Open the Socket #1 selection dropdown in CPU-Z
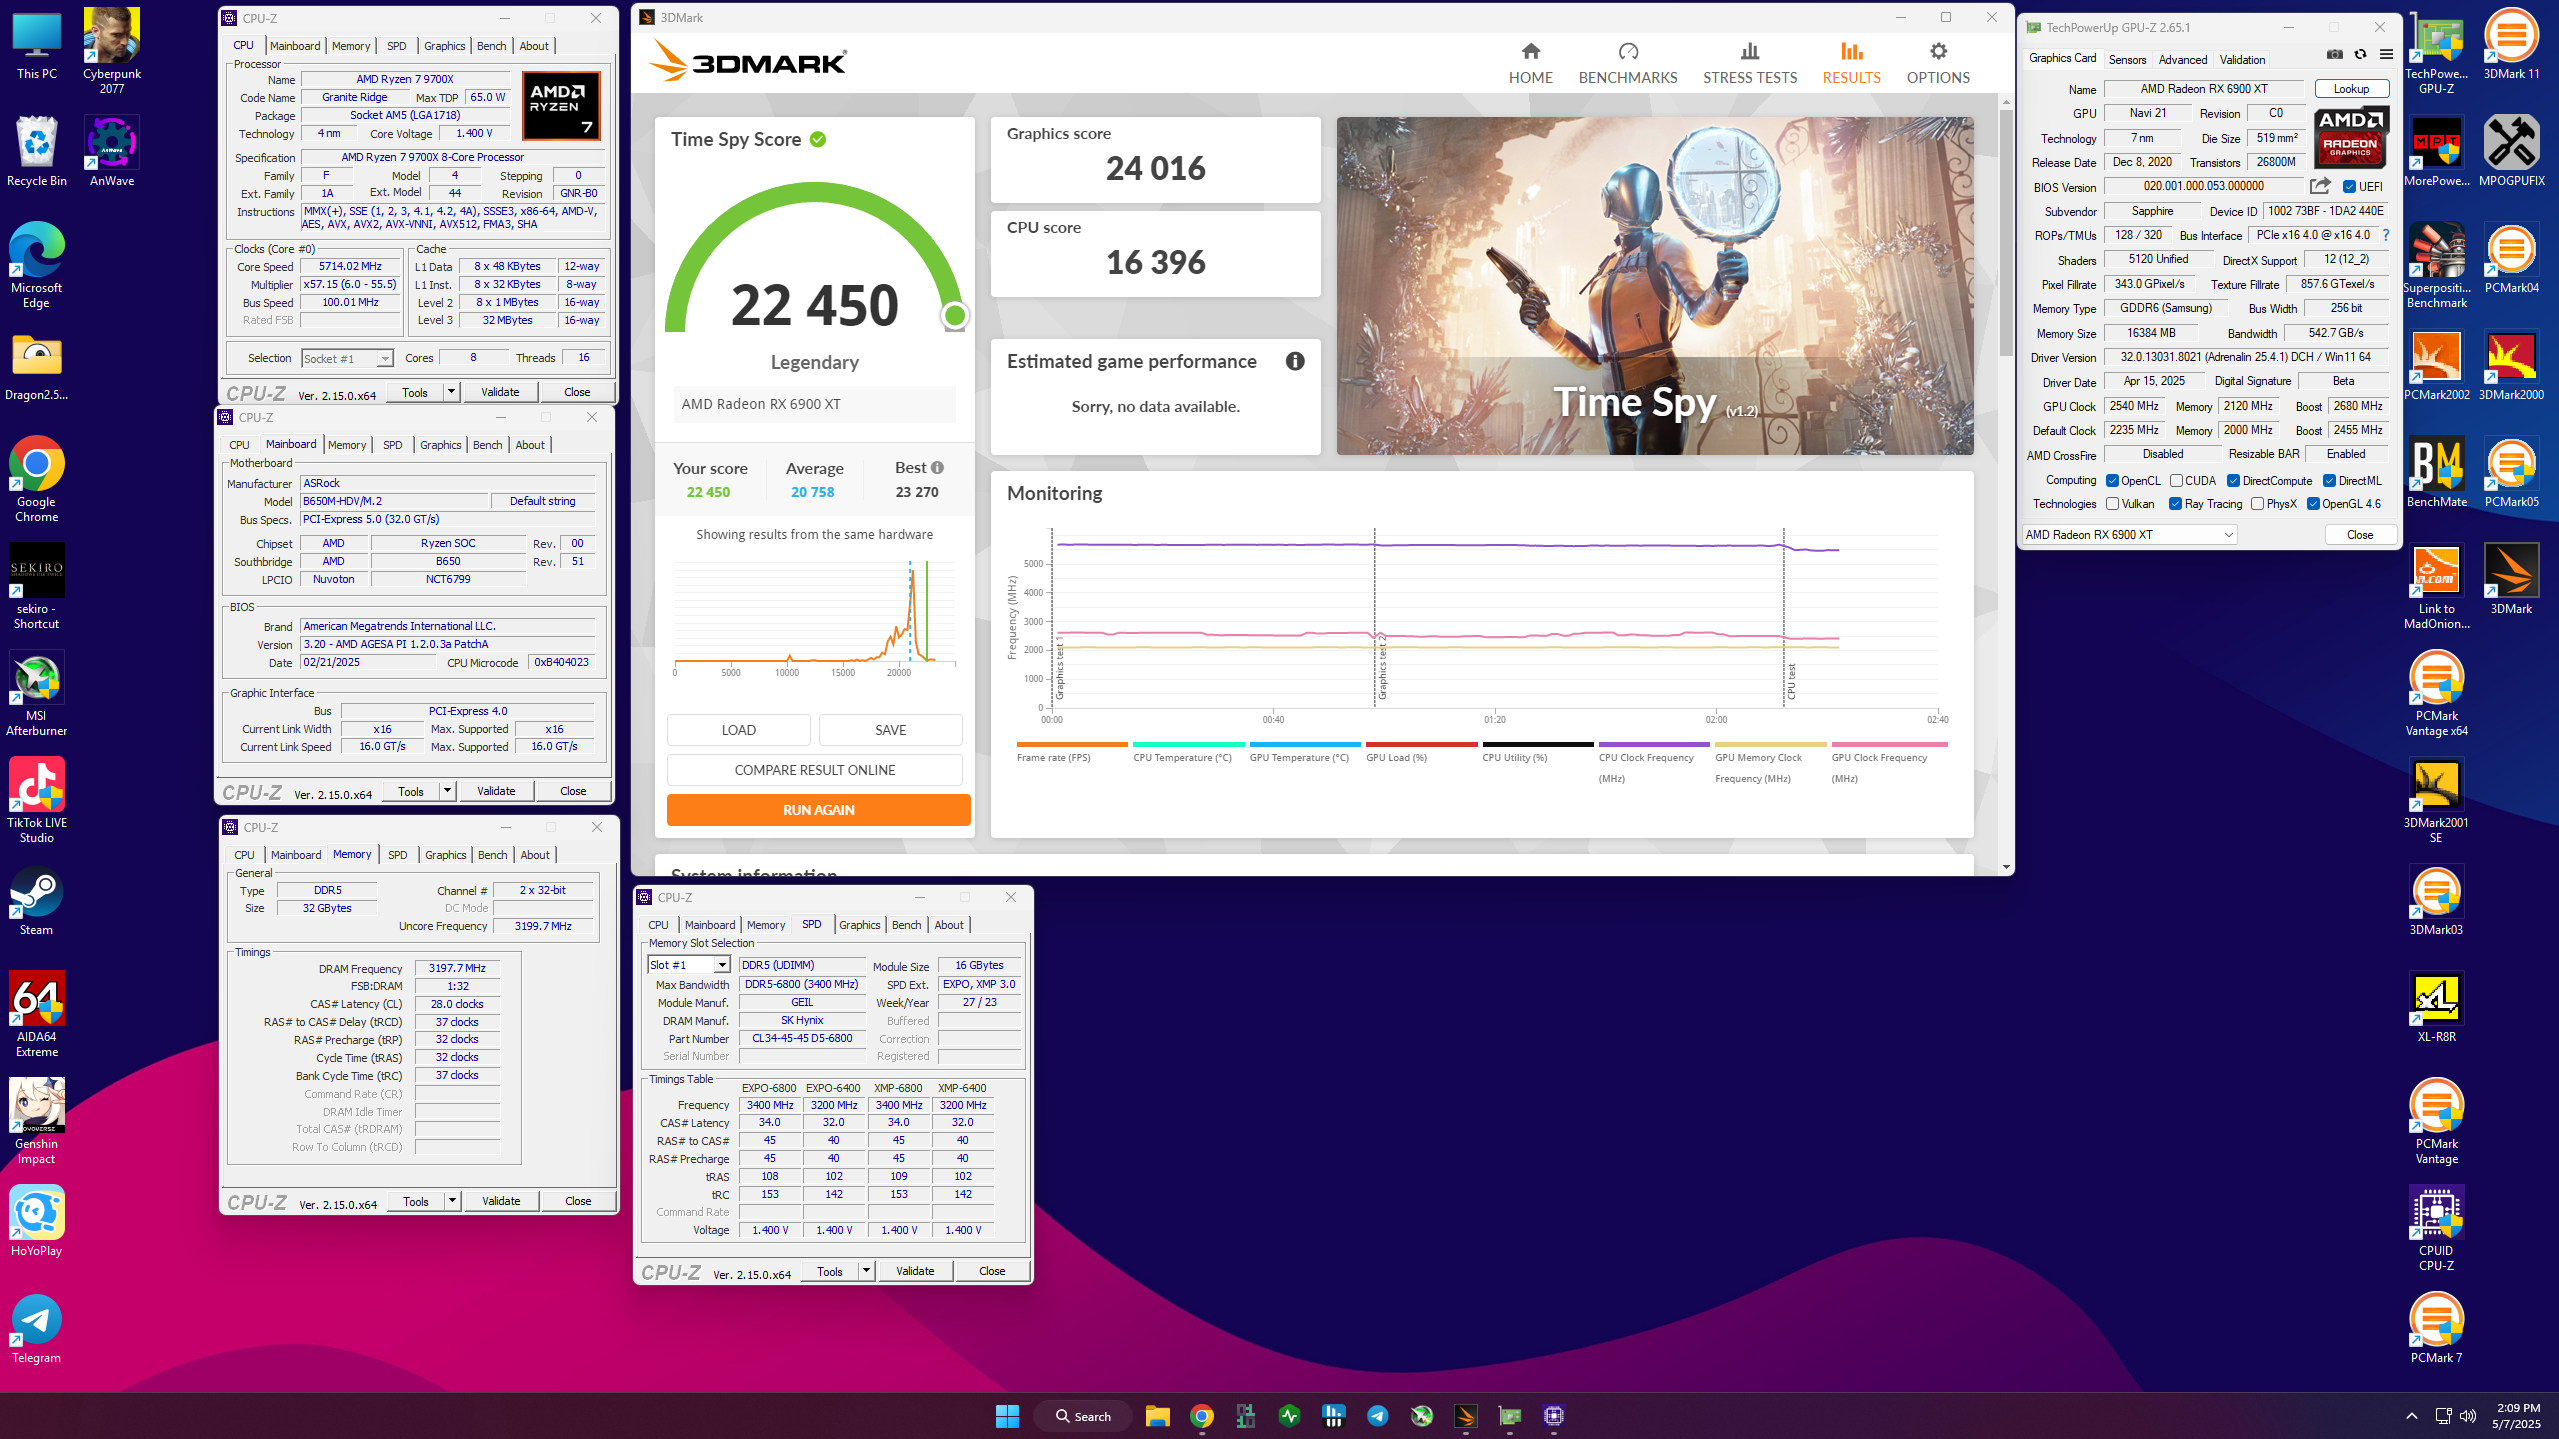Viewport: 2559px width, 1439px height. [x=347, y=358]
